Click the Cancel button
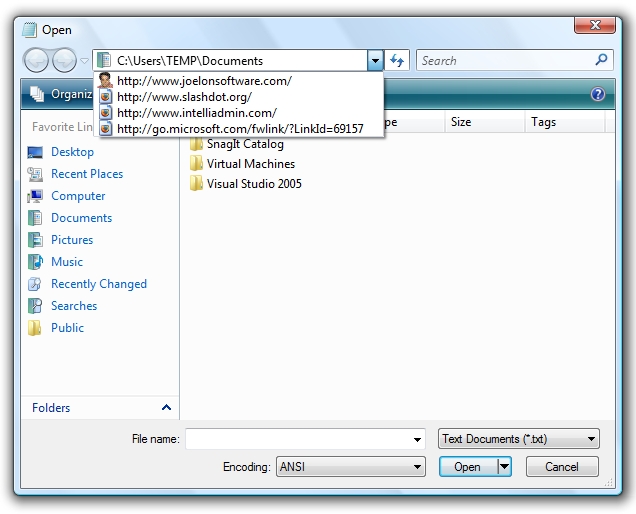 (562, 467)
